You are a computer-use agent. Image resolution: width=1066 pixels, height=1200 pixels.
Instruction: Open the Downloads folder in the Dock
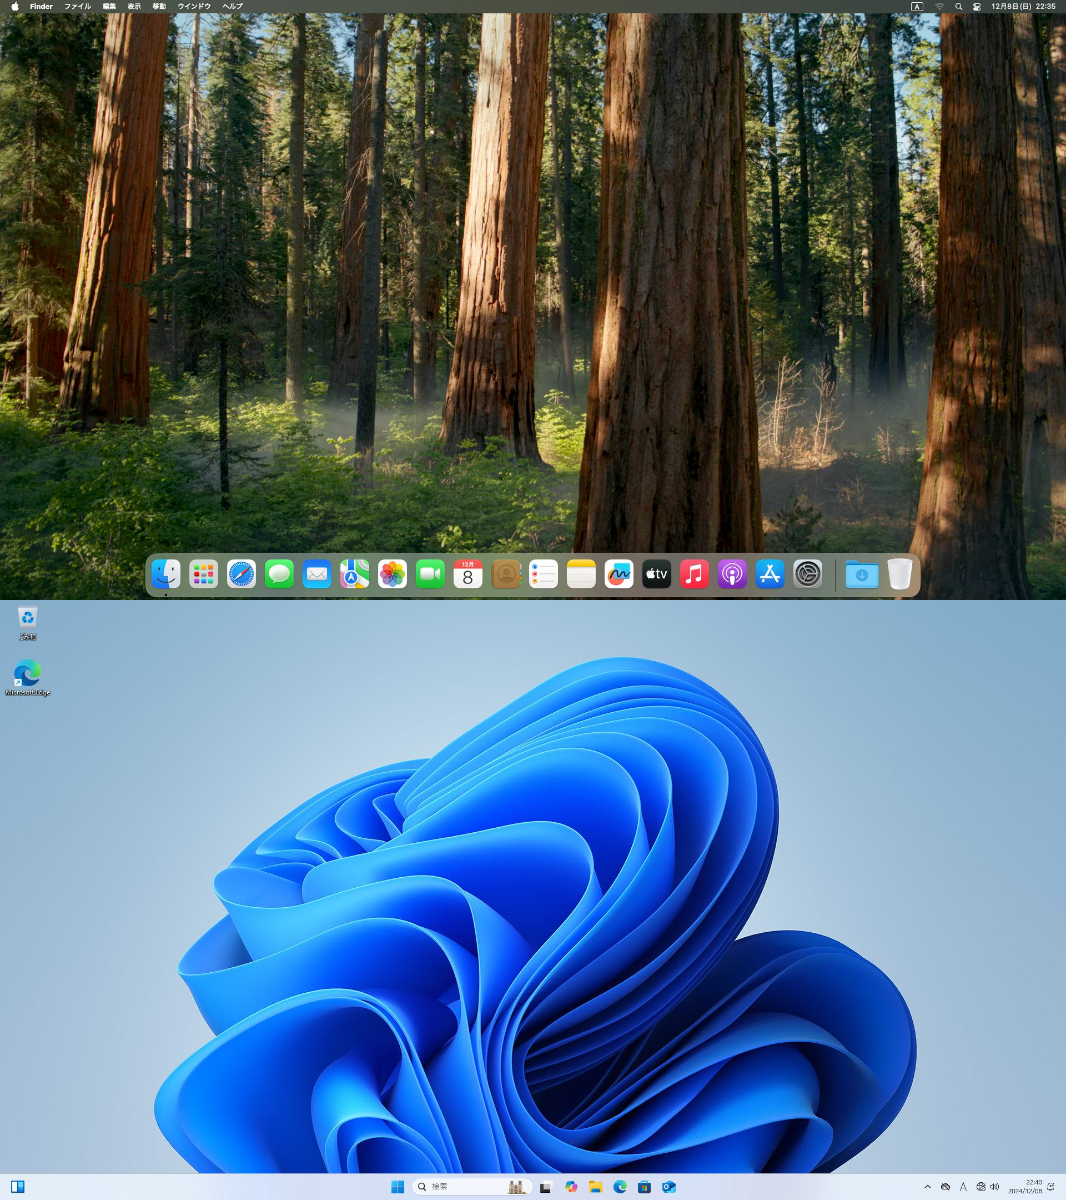[862, 574]
